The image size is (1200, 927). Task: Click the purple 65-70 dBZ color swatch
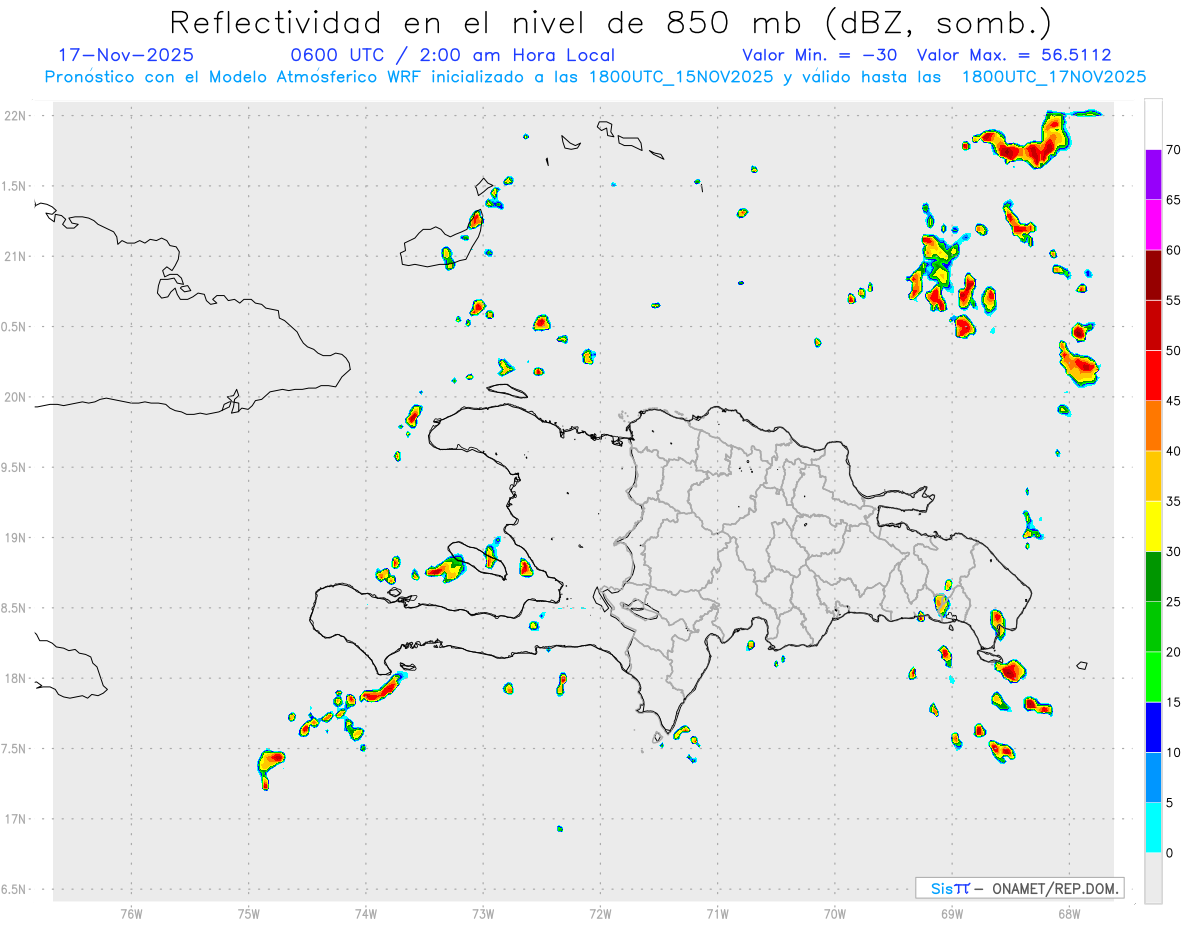tap(1153, 174)
